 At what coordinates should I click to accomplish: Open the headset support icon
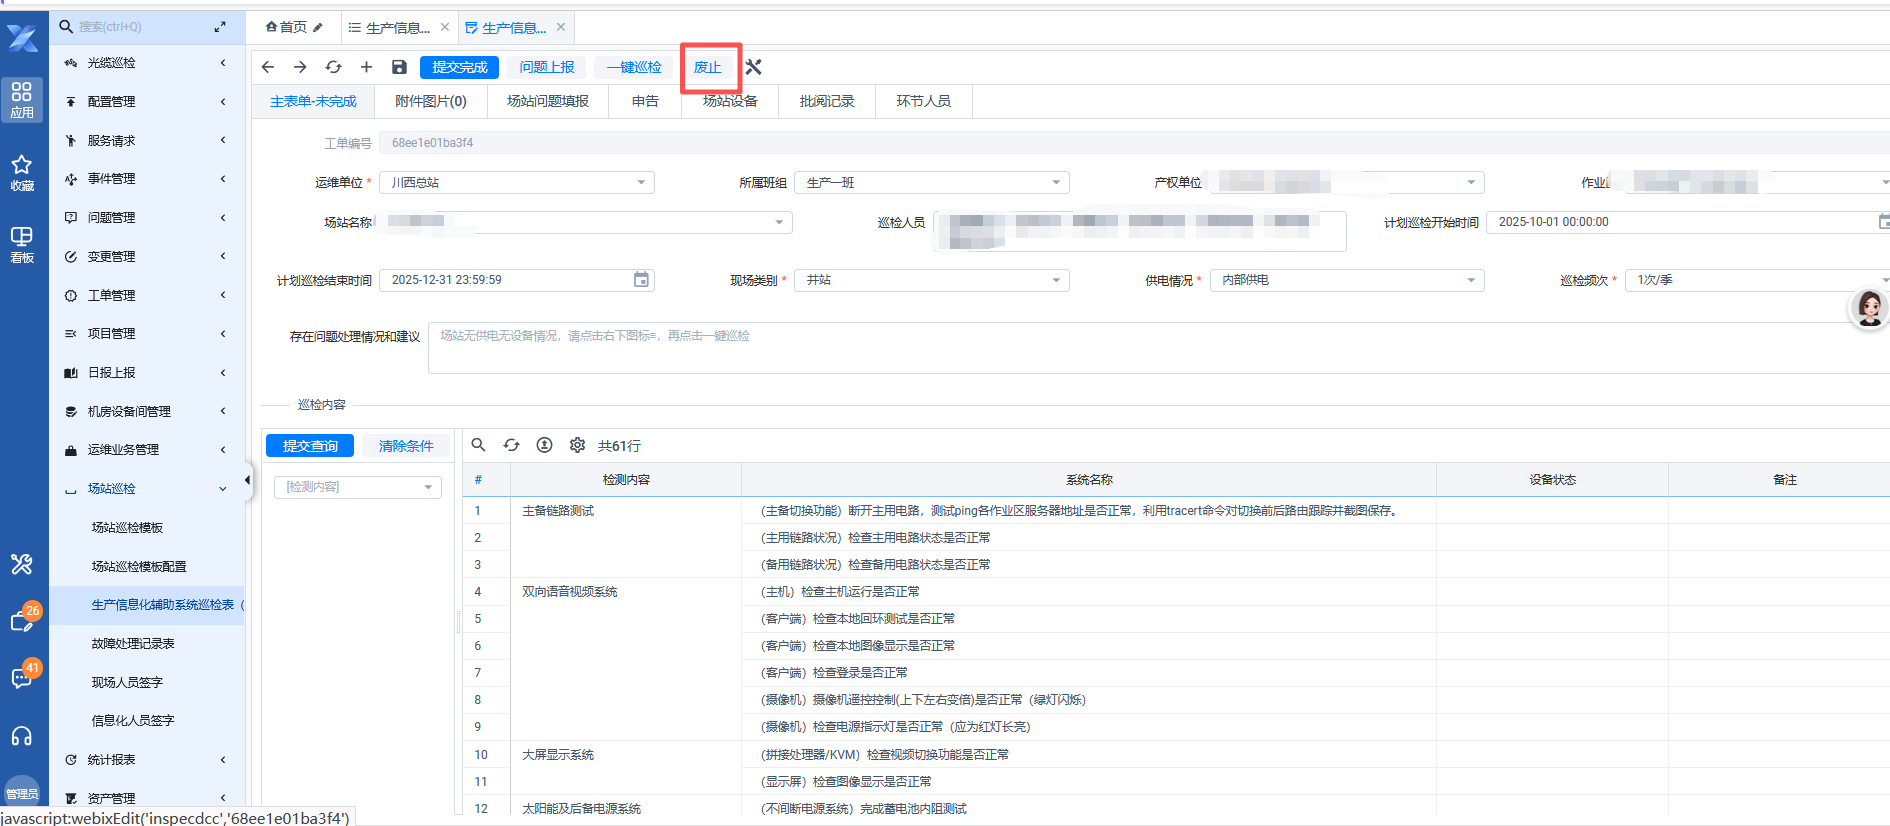22,737
